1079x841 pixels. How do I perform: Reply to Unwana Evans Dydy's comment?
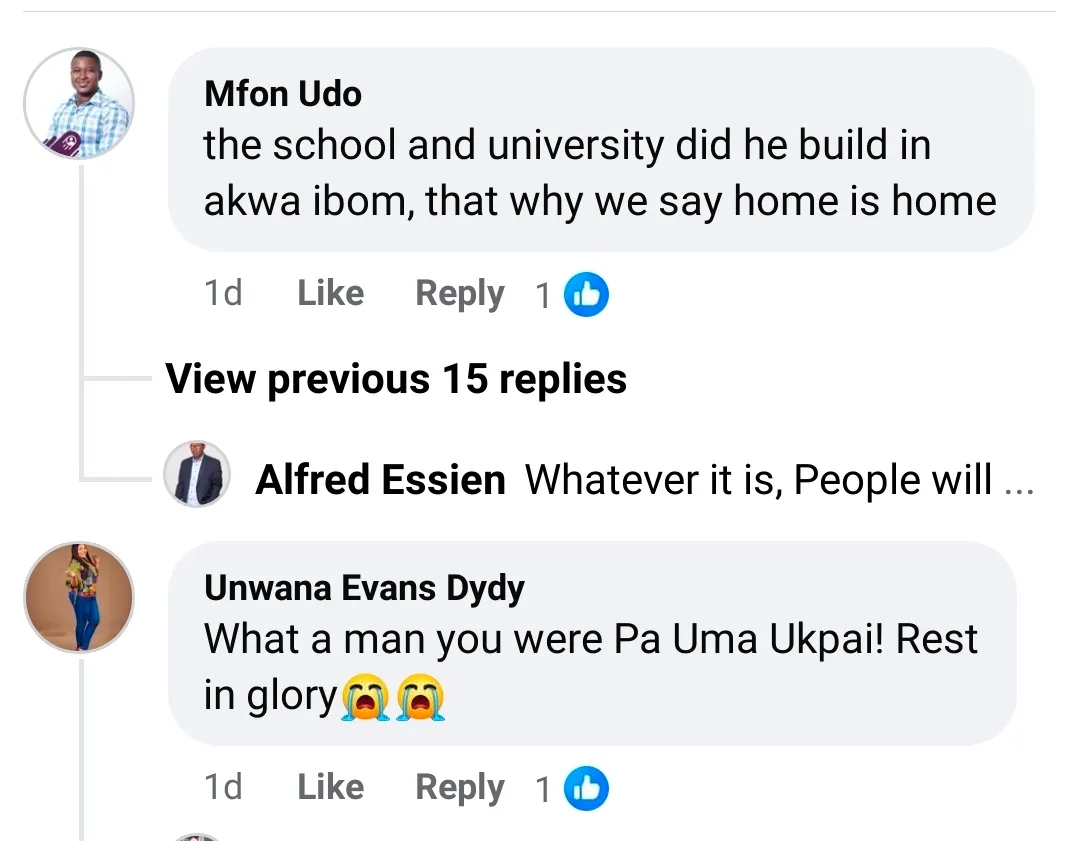(460, 788)
